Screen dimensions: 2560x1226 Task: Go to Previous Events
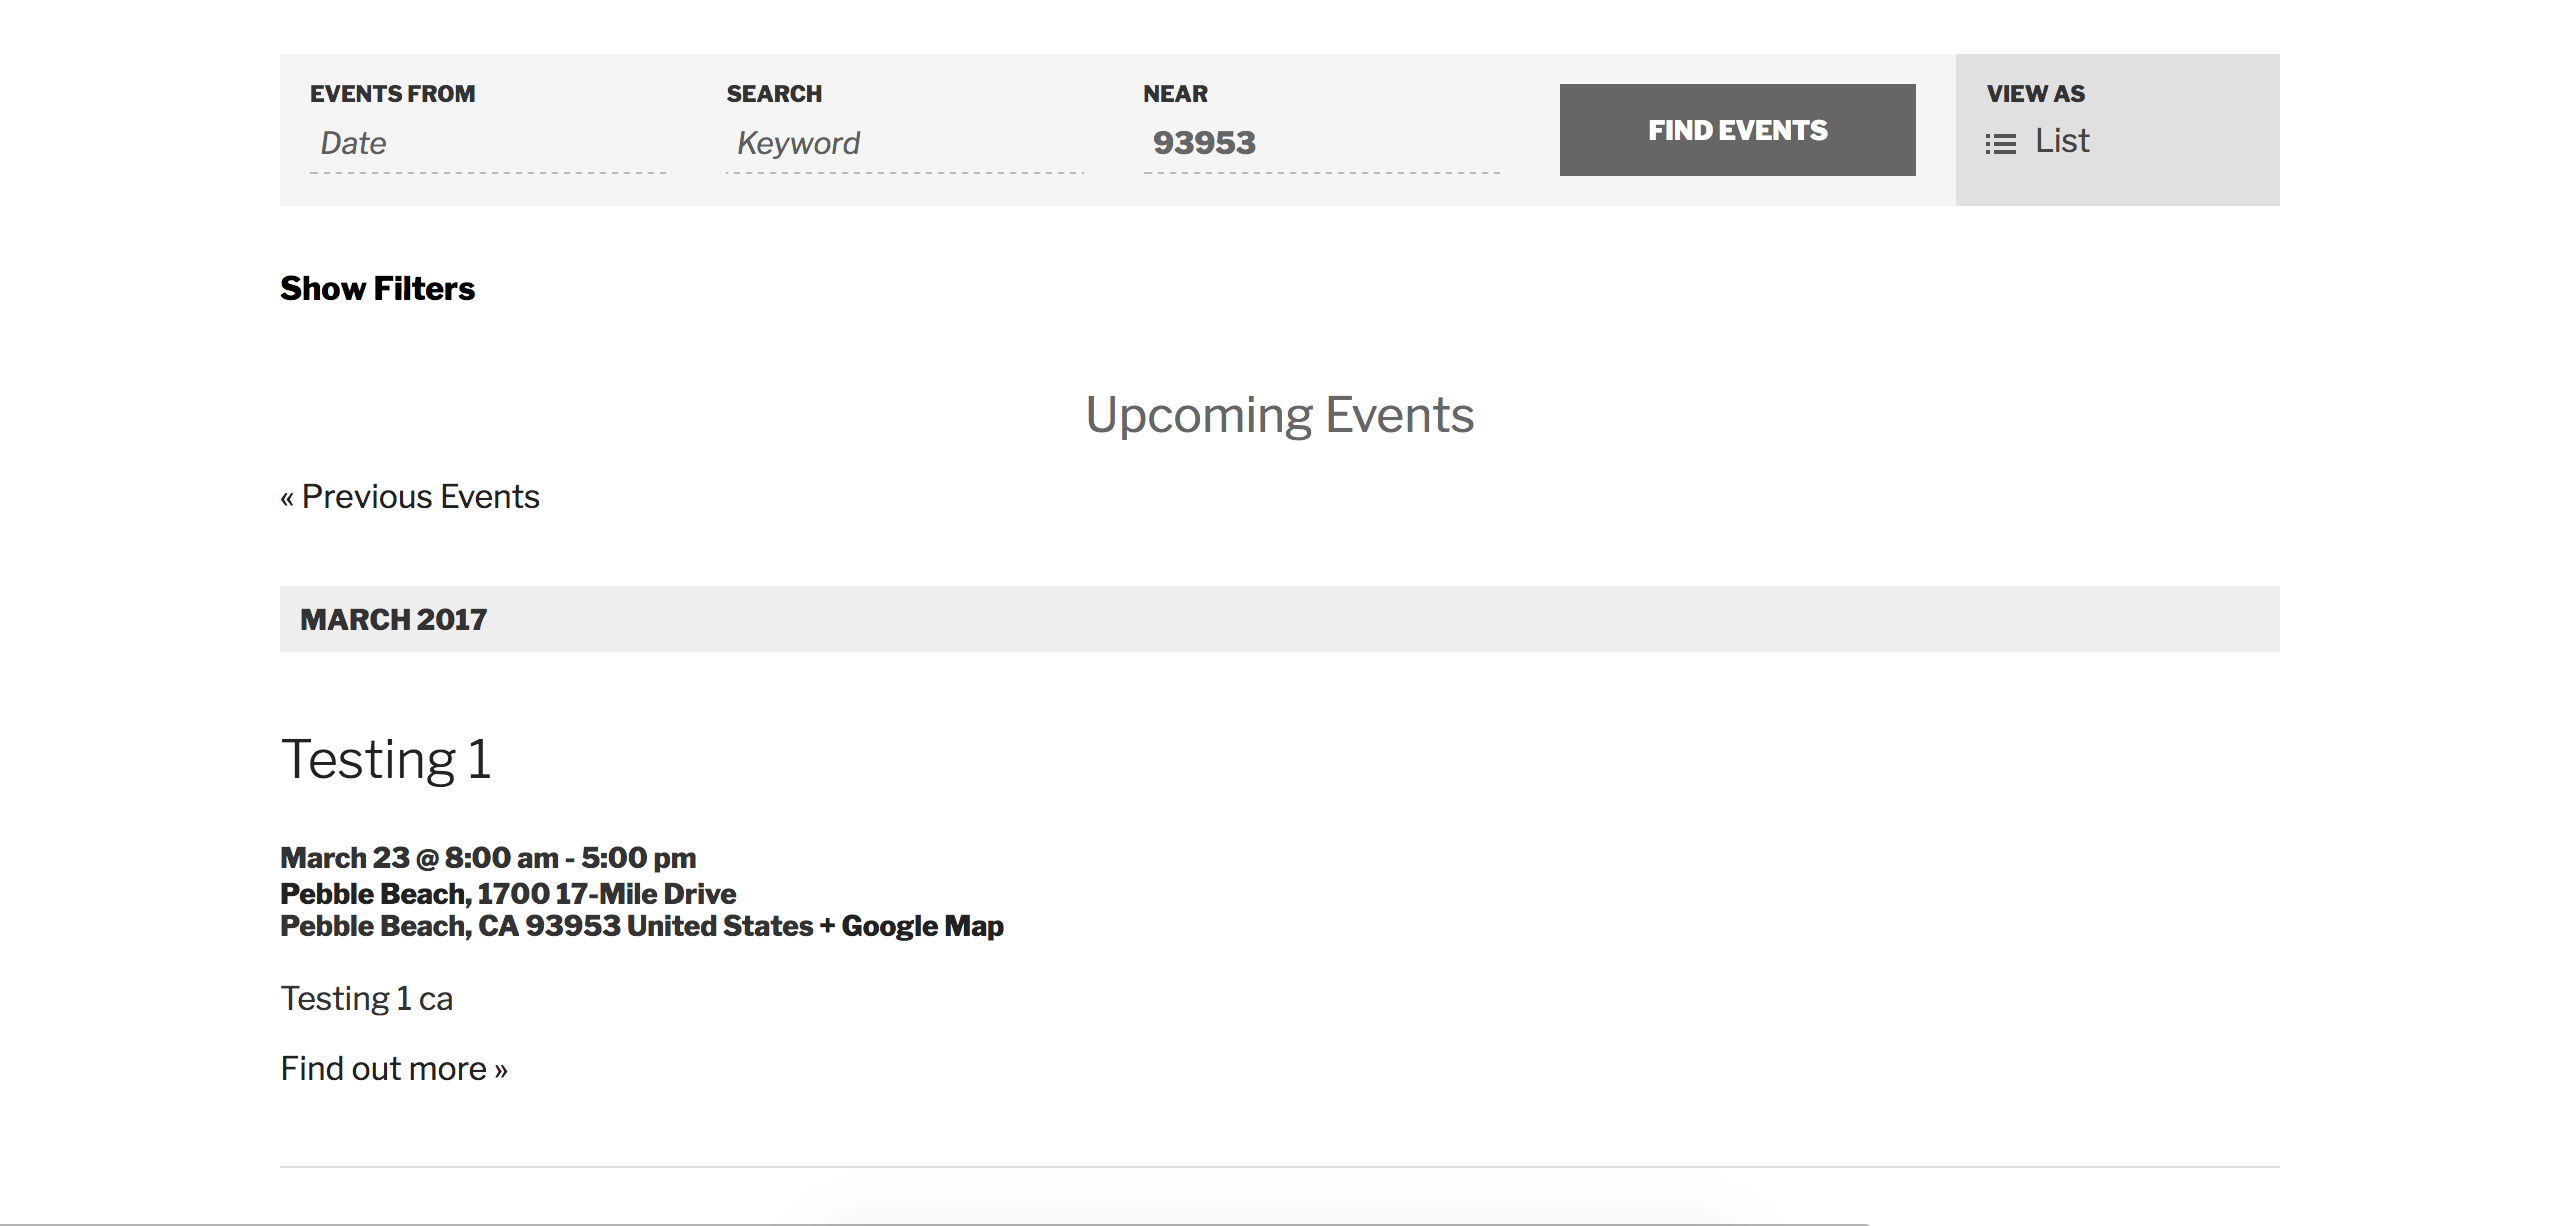coord(410,497)
